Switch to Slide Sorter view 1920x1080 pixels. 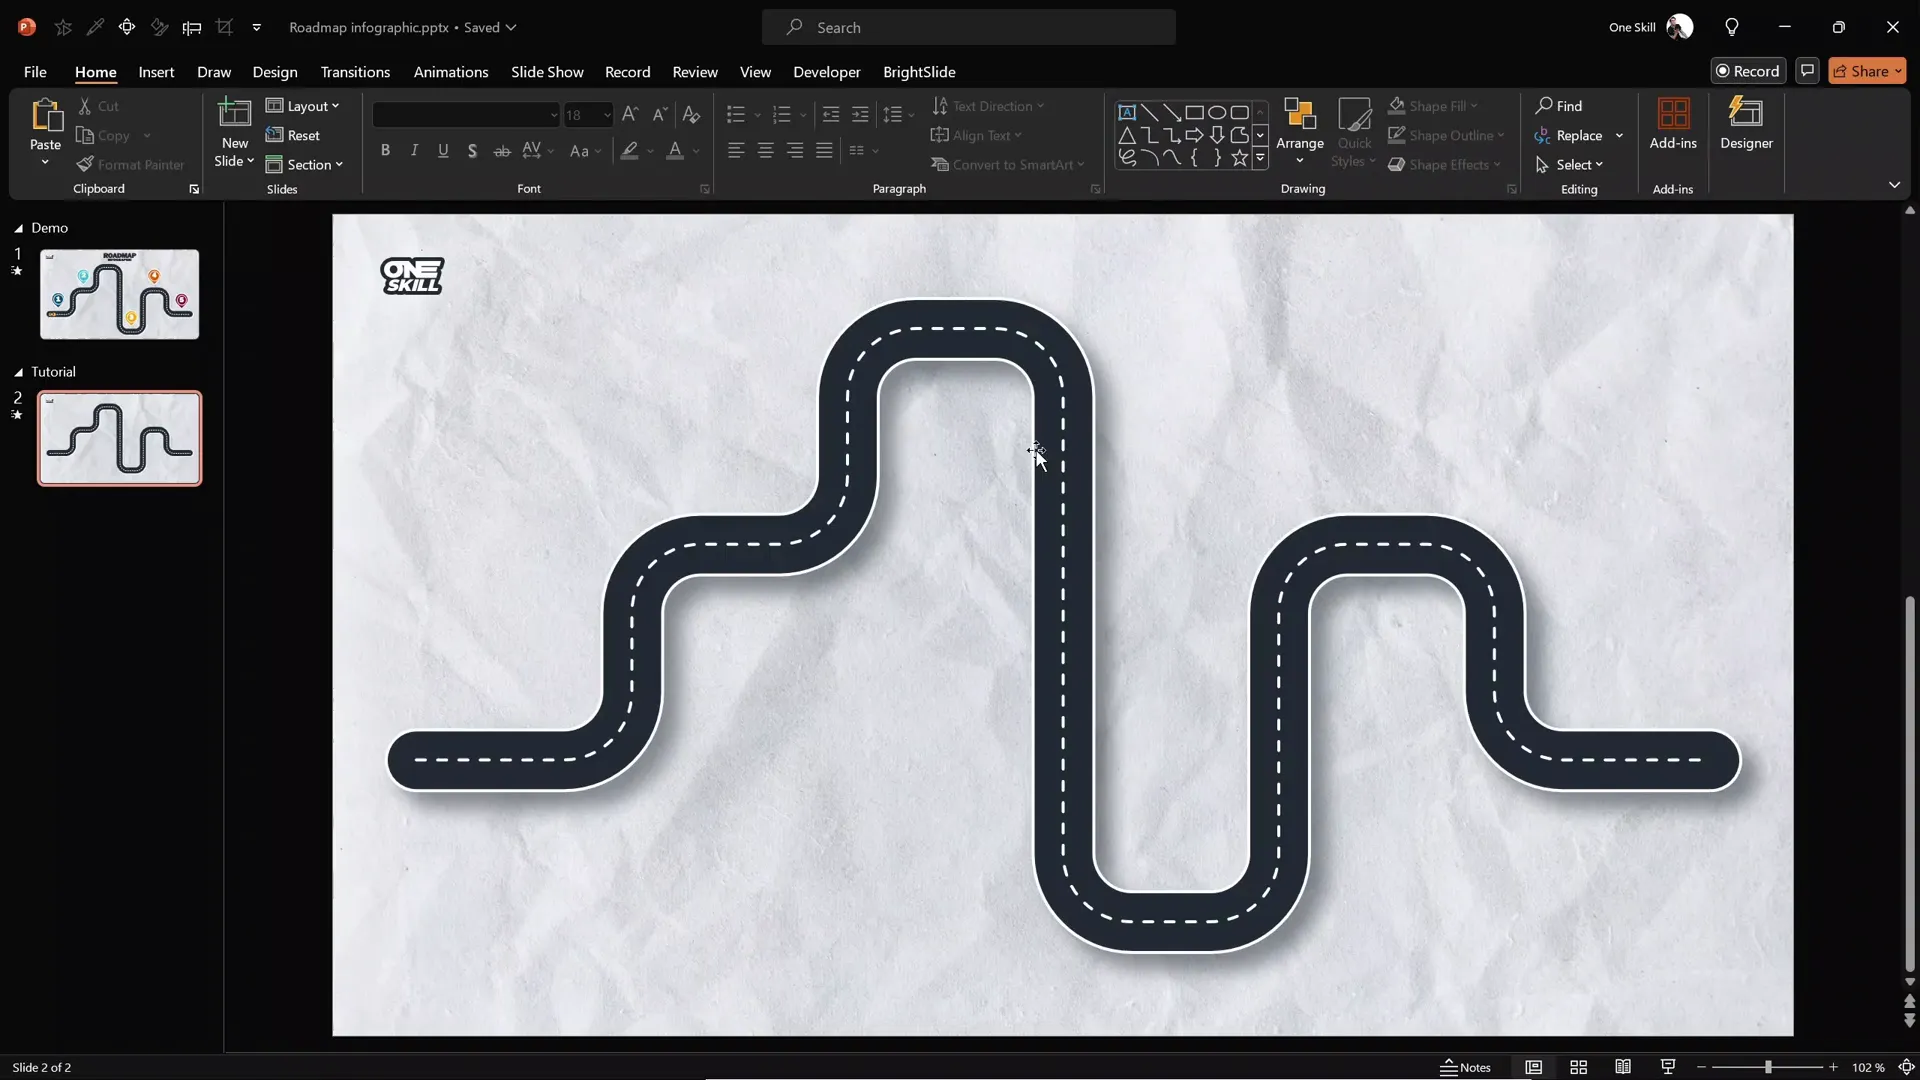tap(1578, 1067)
